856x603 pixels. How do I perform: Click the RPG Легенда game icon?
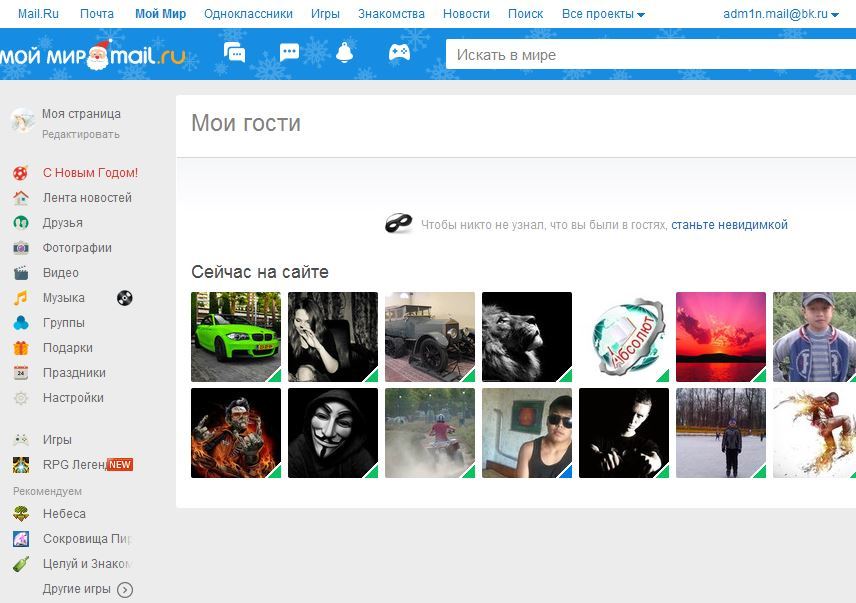click(x=21, y=464)
